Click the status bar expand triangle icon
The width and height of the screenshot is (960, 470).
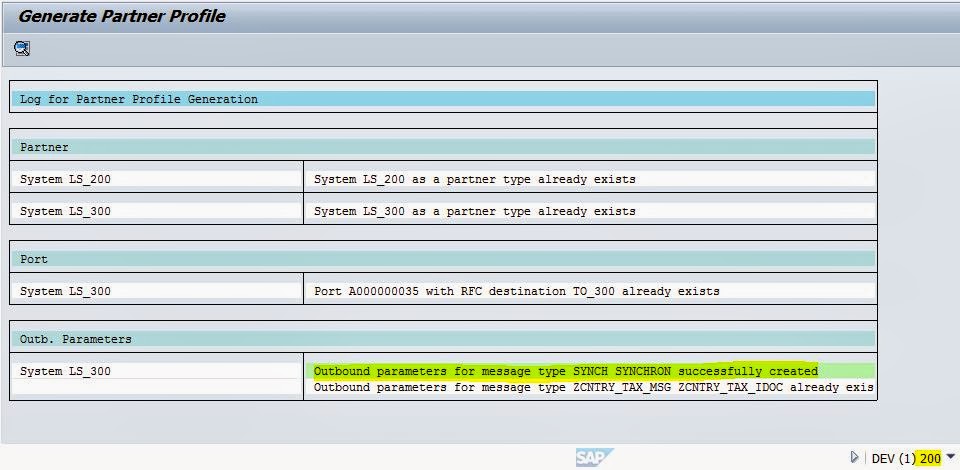(855, 457)
